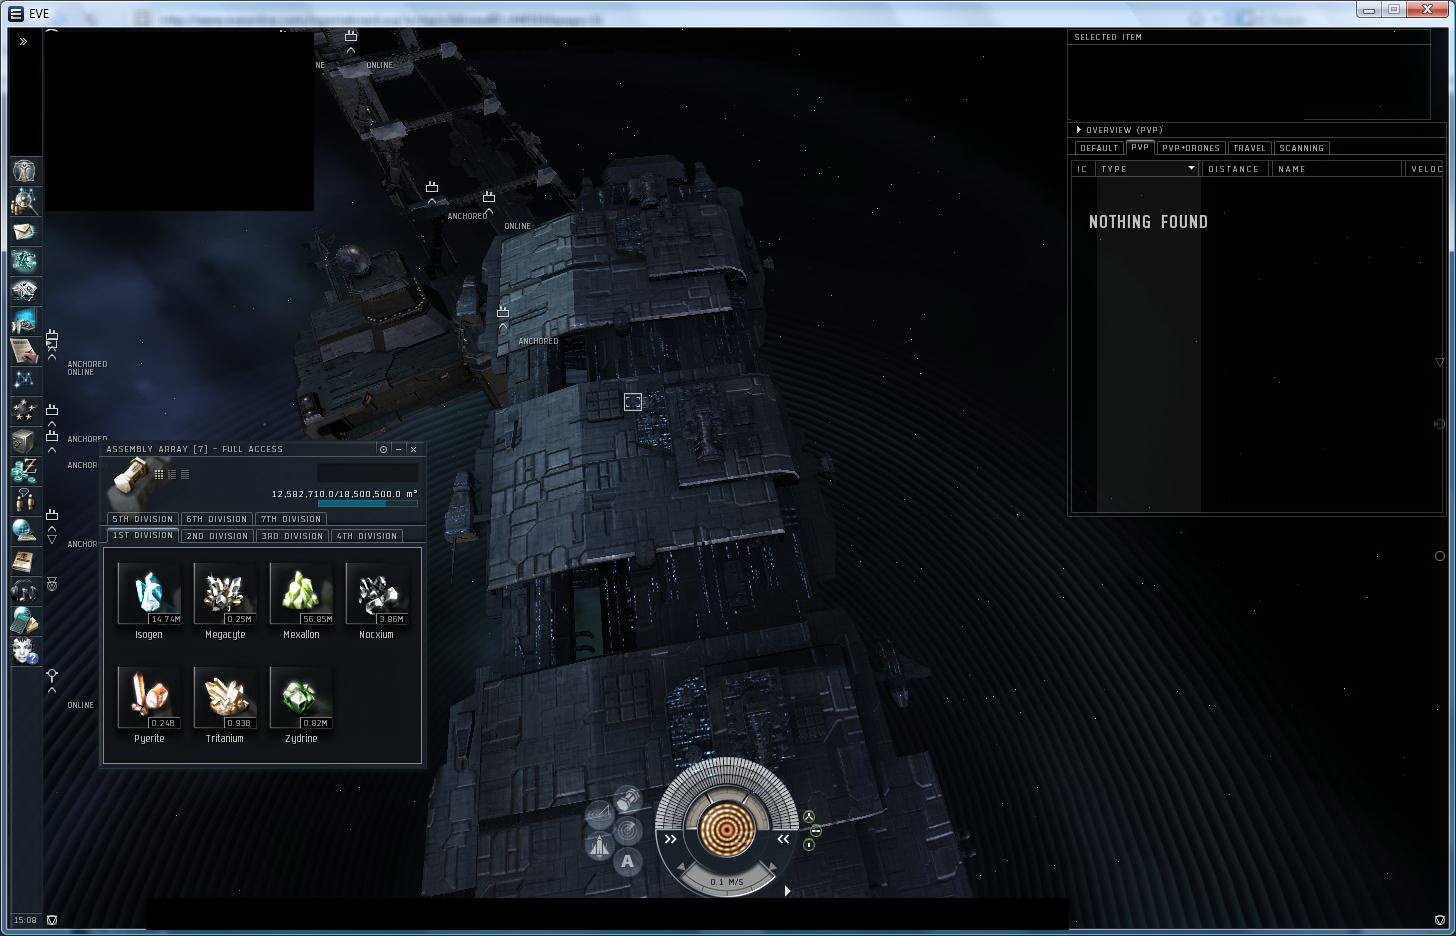
Task: Expand the HUD left double-arrow panel
Action: pos(671,839)
